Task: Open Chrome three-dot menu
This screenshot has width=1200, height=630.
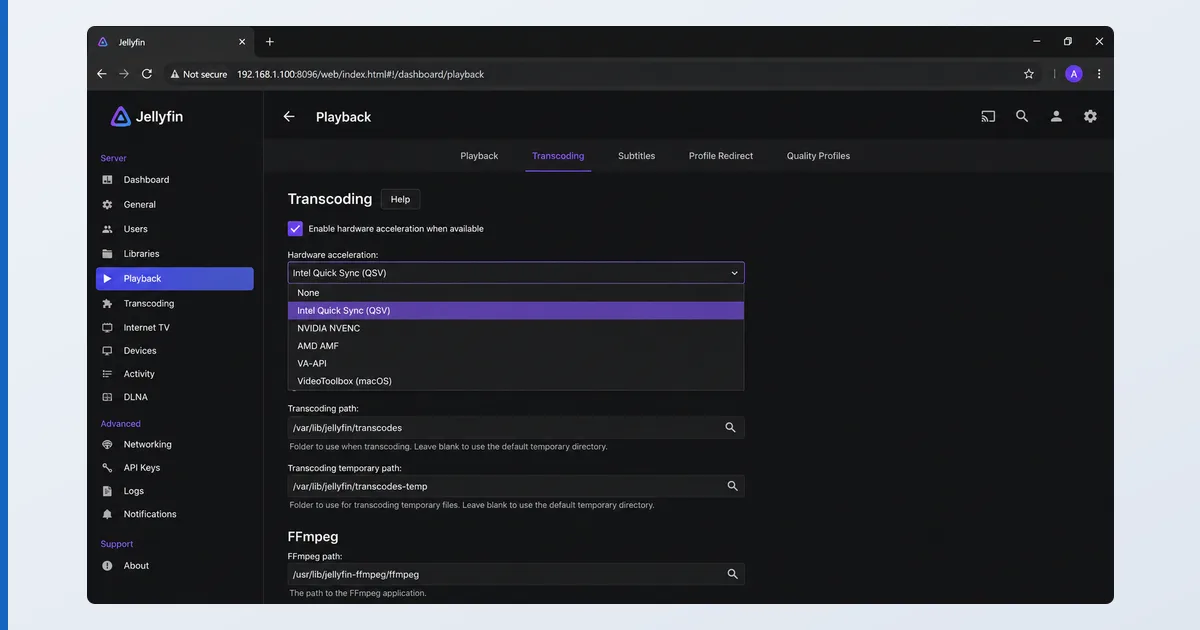Action: click(x=1099, y=74)
